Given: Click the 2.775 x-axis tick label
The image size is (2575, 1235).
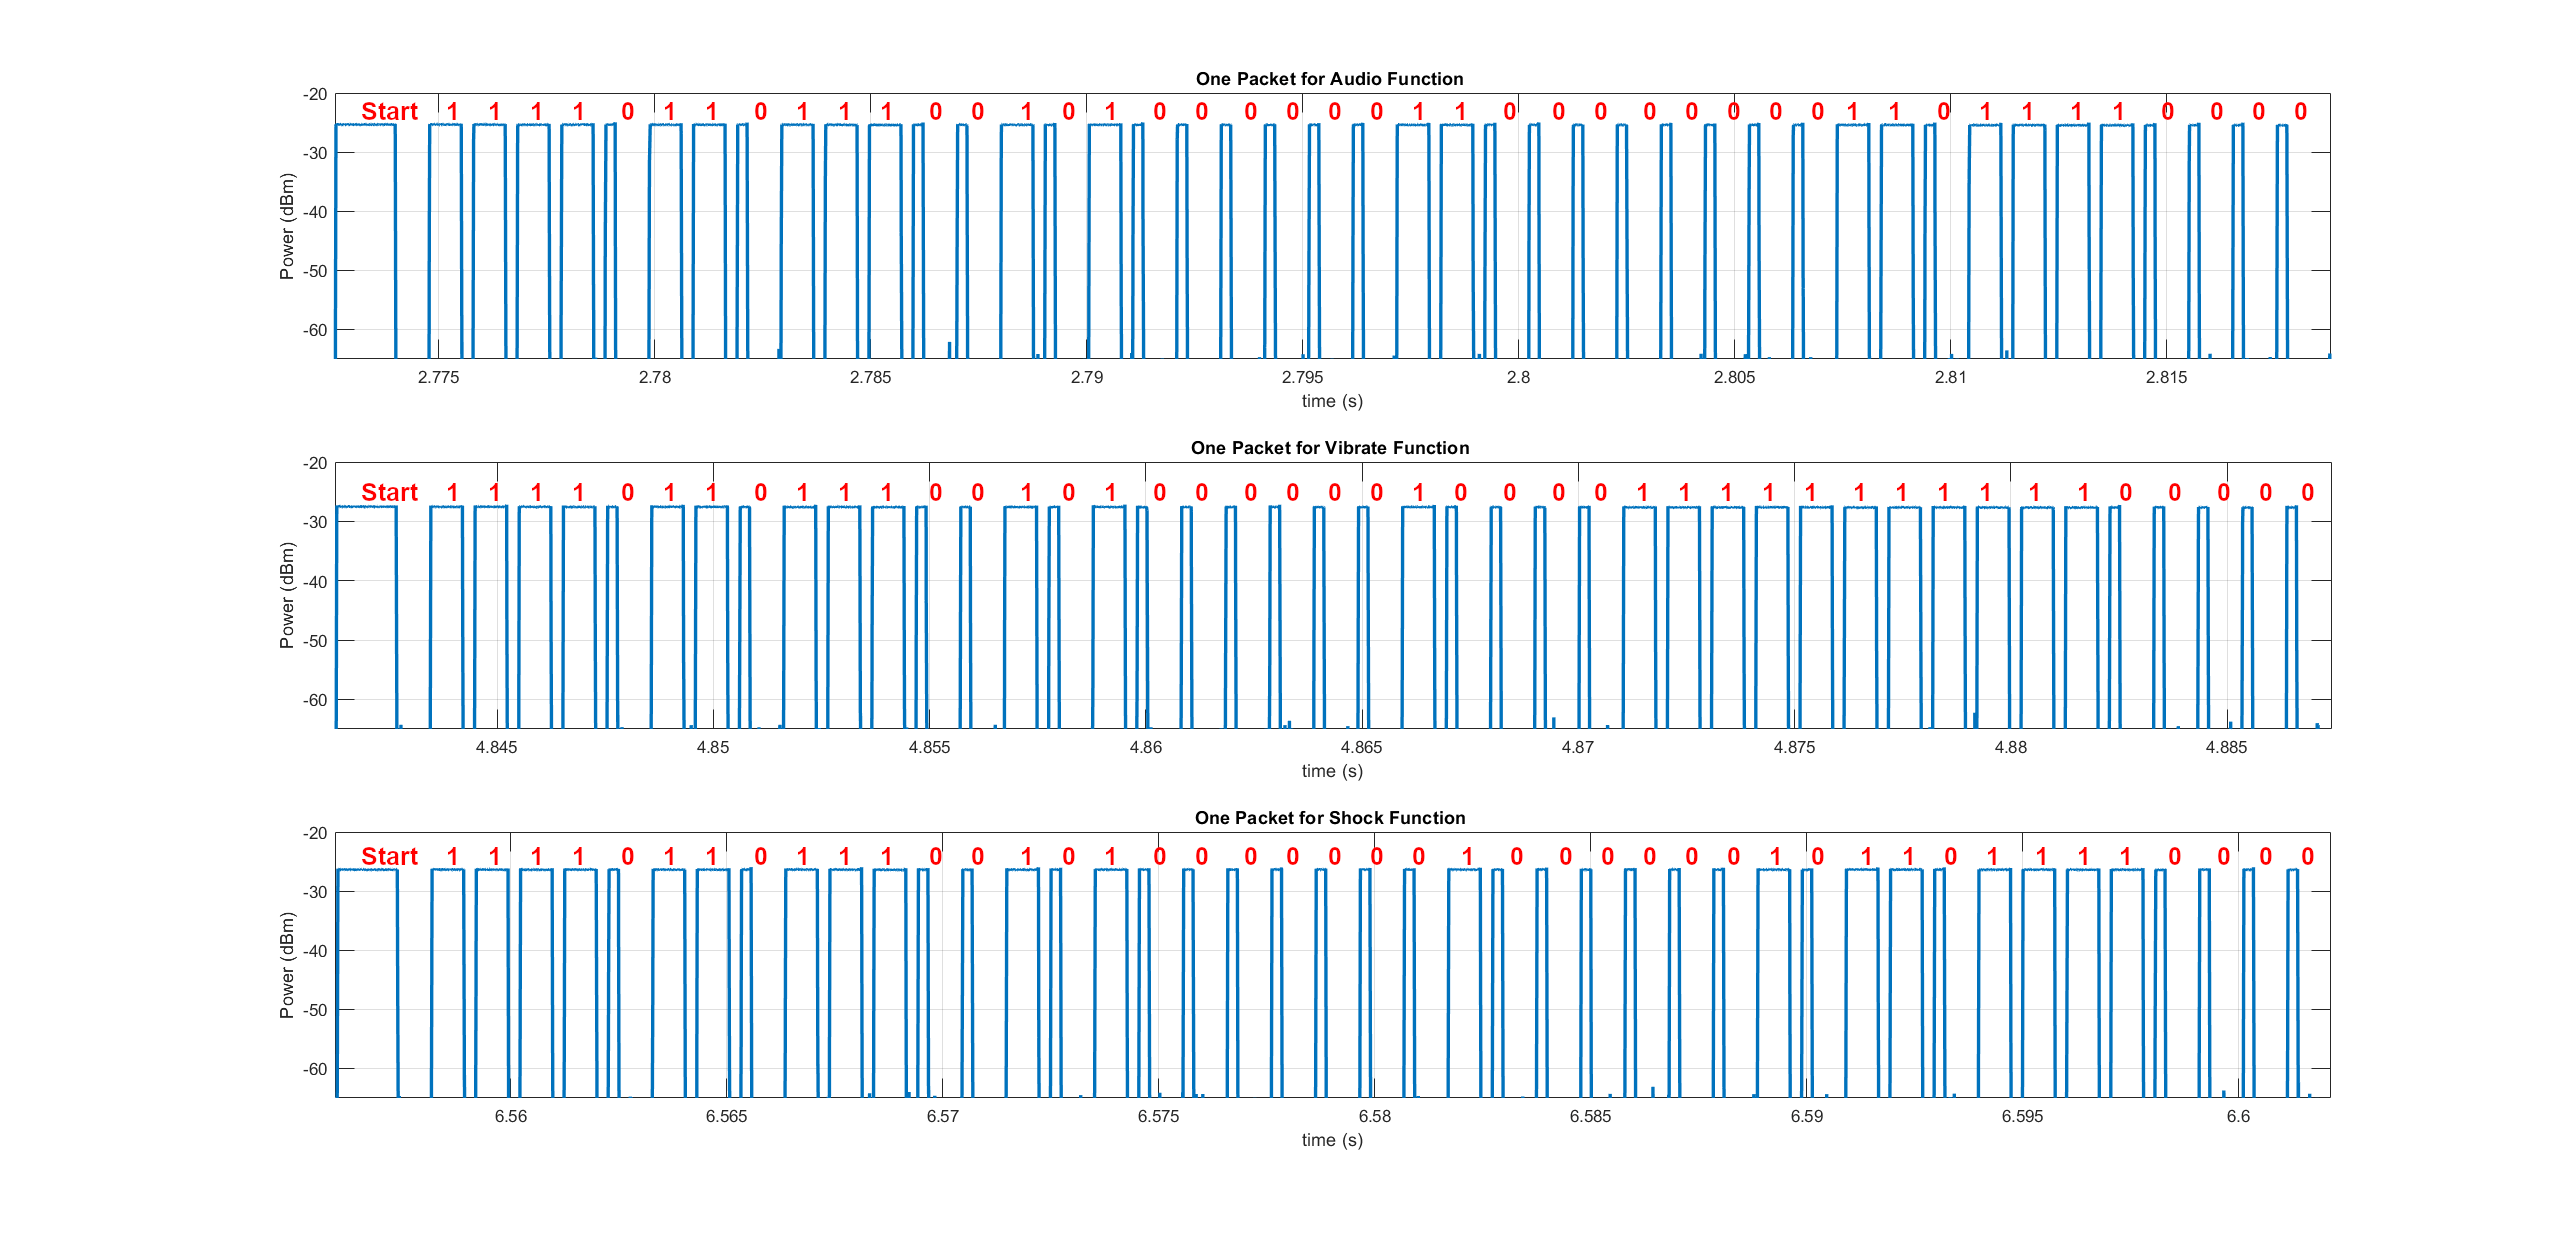Looking at the screenshot, I should pyautogui.click(x=438, y=377).
